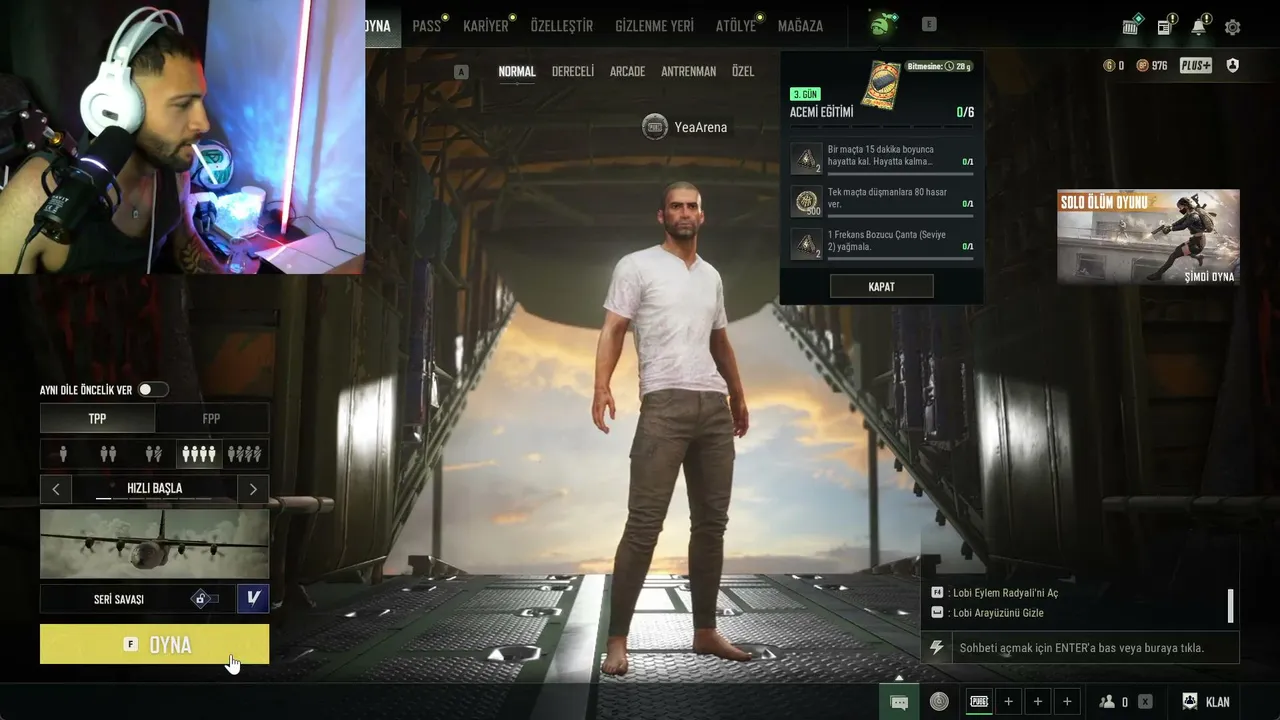Toggle the Seri Savaşı lock switch
Viewport: 1280px width, 720px height.
205,599
